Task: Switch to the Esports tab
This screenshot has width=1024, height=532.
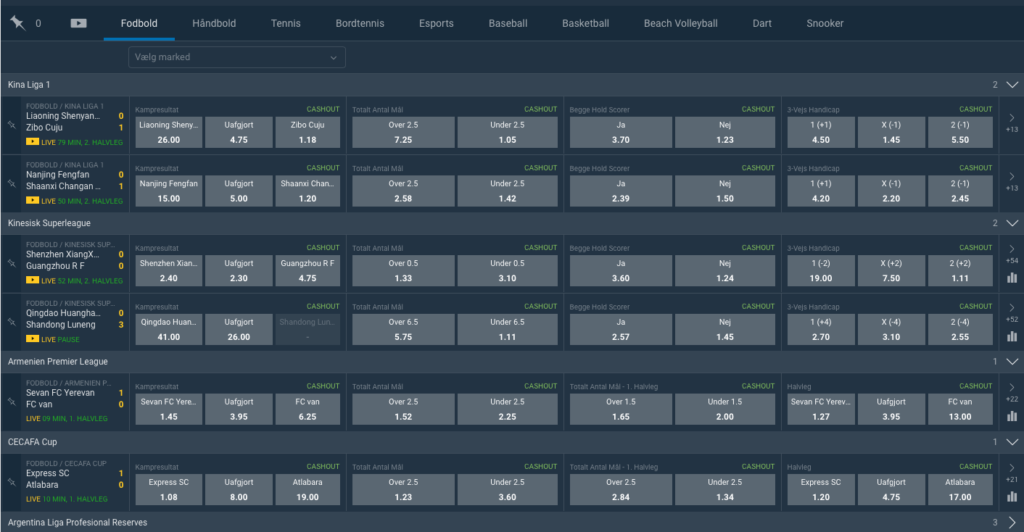Action: click(x=436, y=23)
